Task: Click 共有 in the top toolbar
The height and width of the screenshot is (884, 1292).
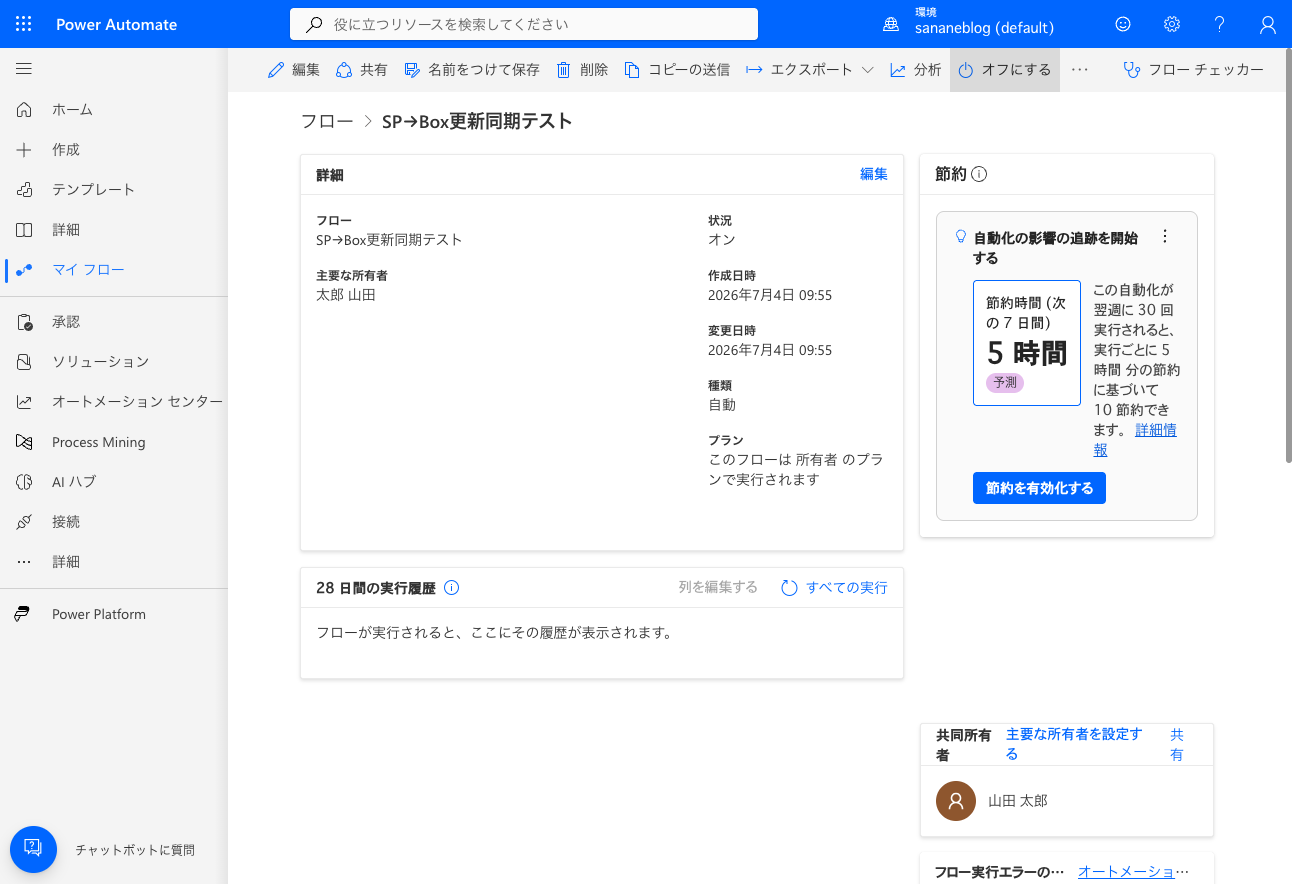Action: pos(362,70)
